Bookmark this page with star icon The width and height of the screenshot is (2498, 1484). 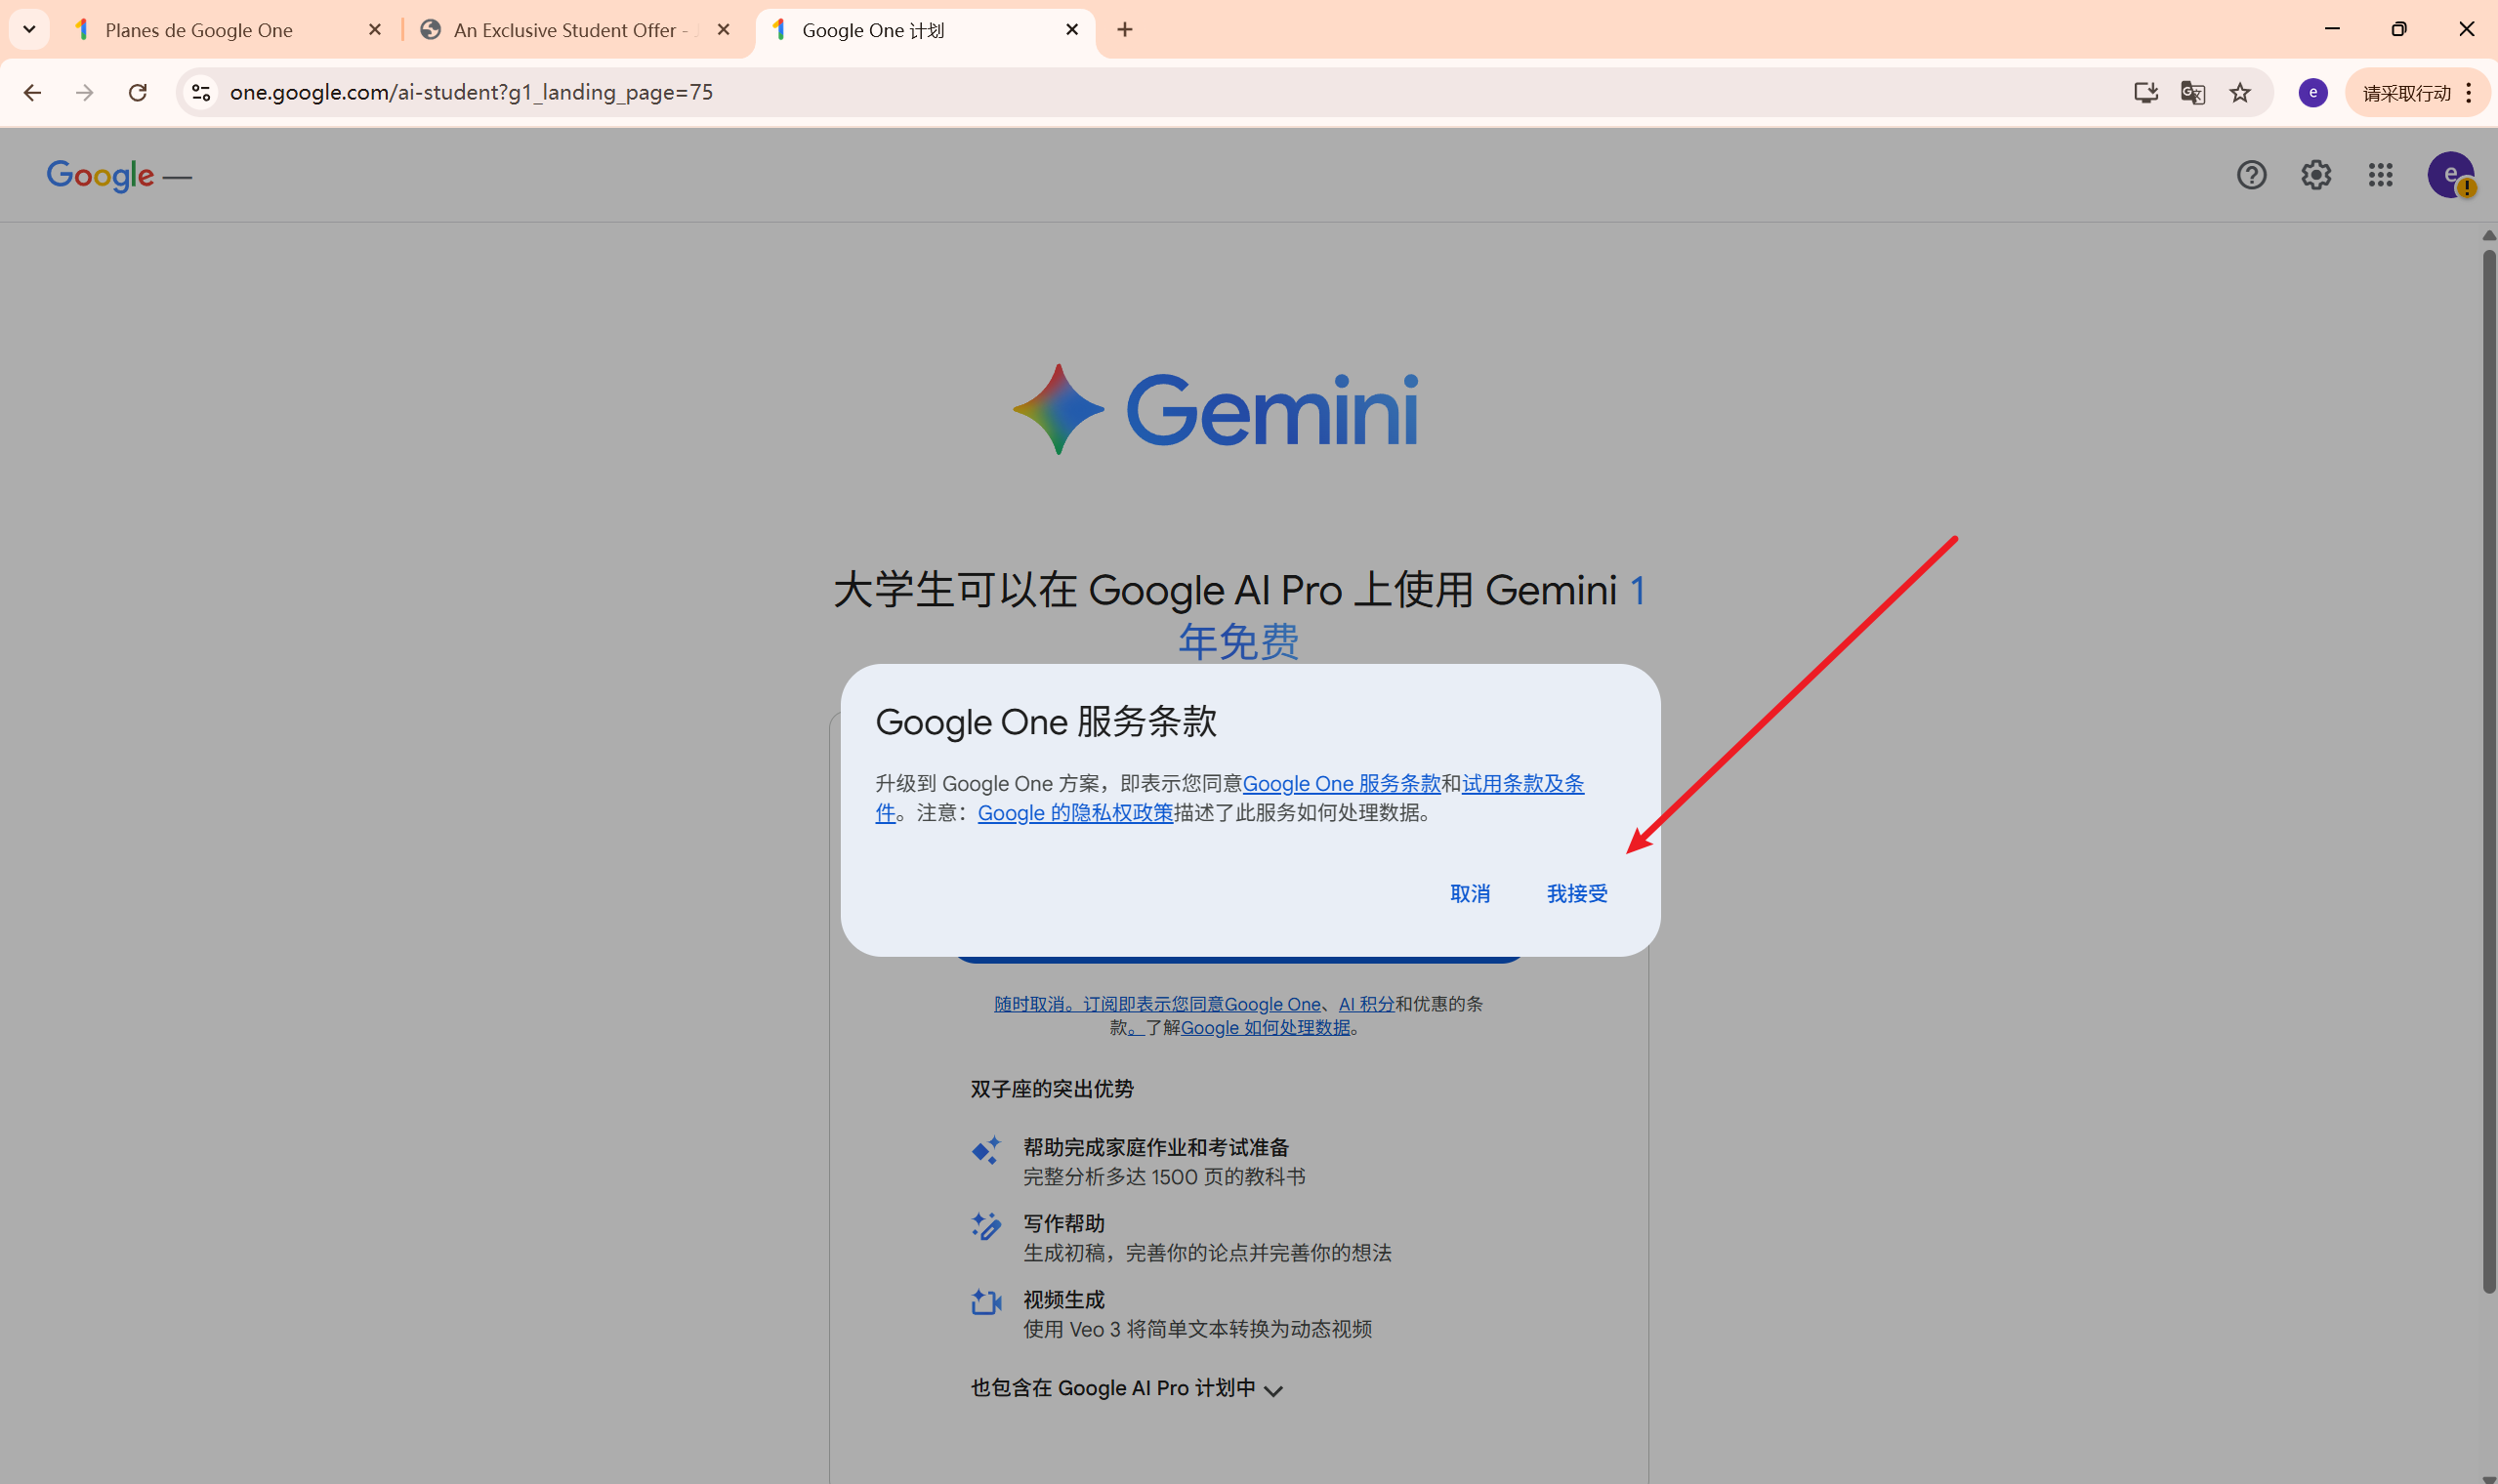2240,93
